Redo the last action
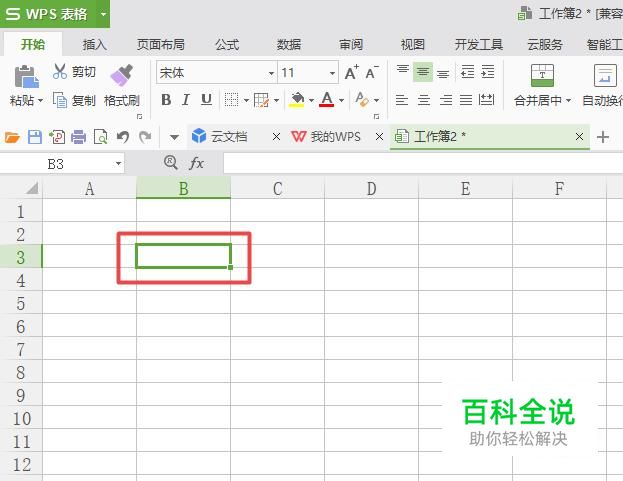623x481 pixels. coord(145,137)
